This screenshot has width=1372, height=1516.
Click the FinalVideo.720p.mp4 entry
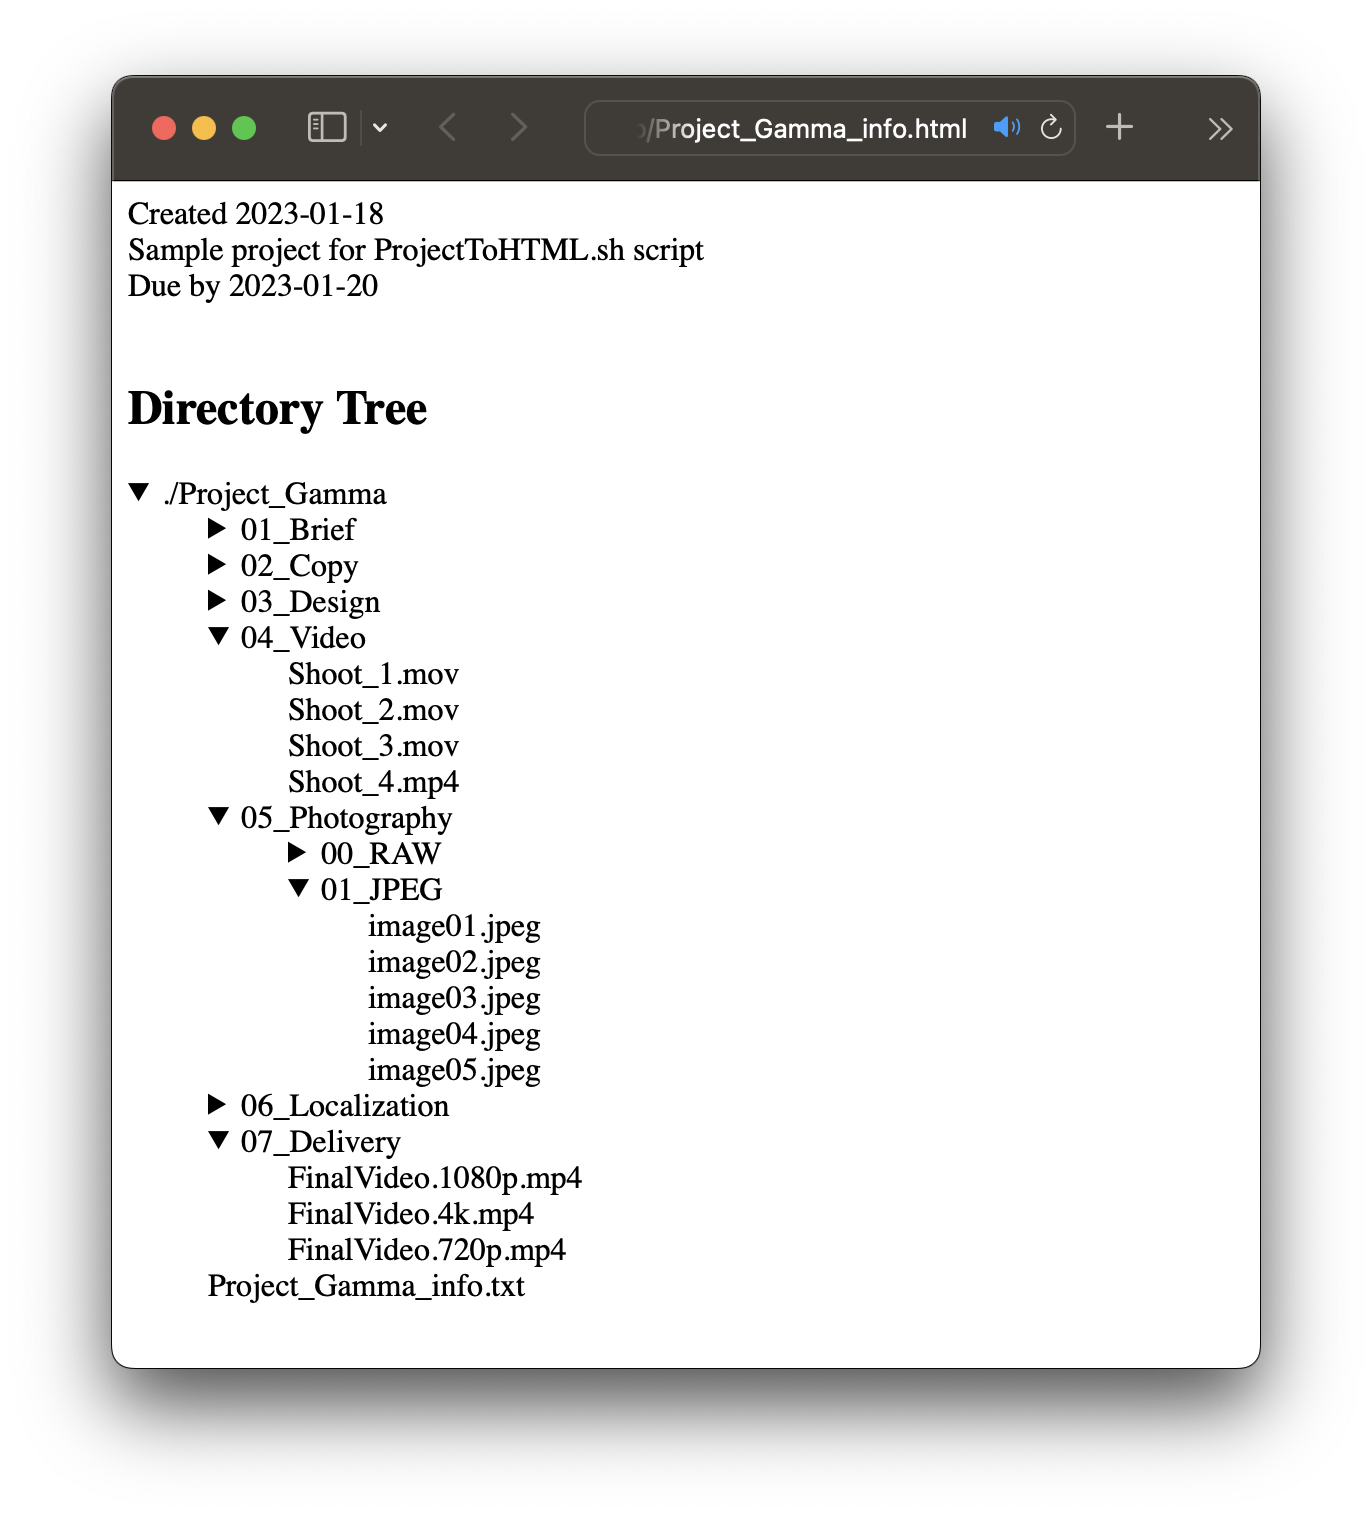[x=427, y=1250]
